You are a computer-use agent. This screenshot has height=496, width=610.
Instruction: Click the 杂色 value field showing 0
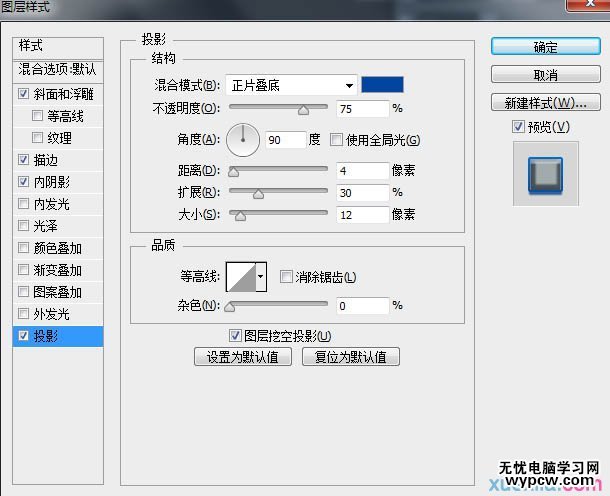(363, 306)
